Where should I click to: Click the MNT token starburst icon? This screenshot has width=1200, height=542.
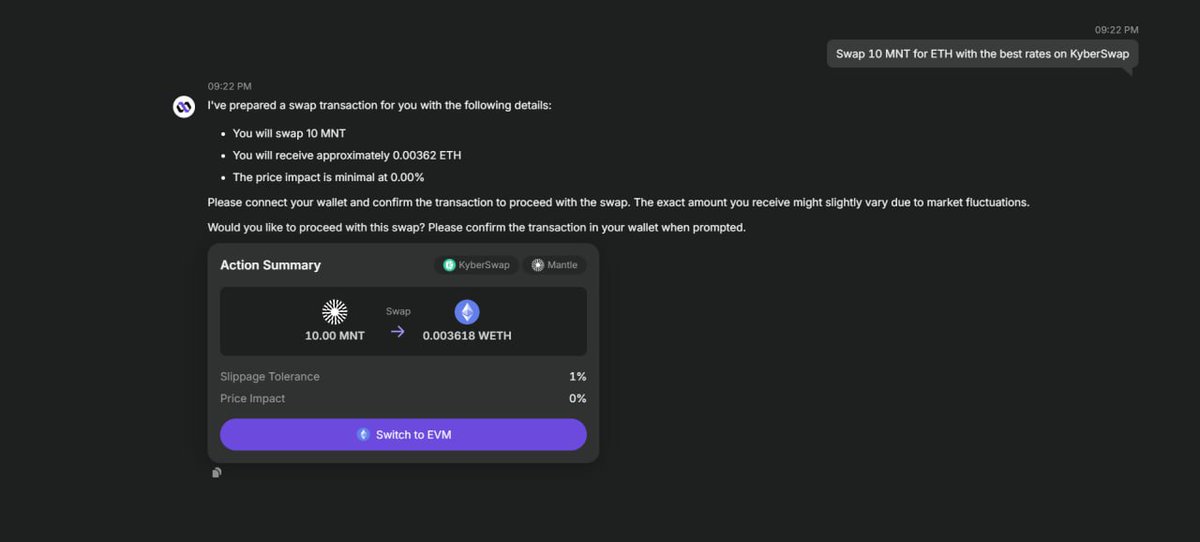coord(334,312)
